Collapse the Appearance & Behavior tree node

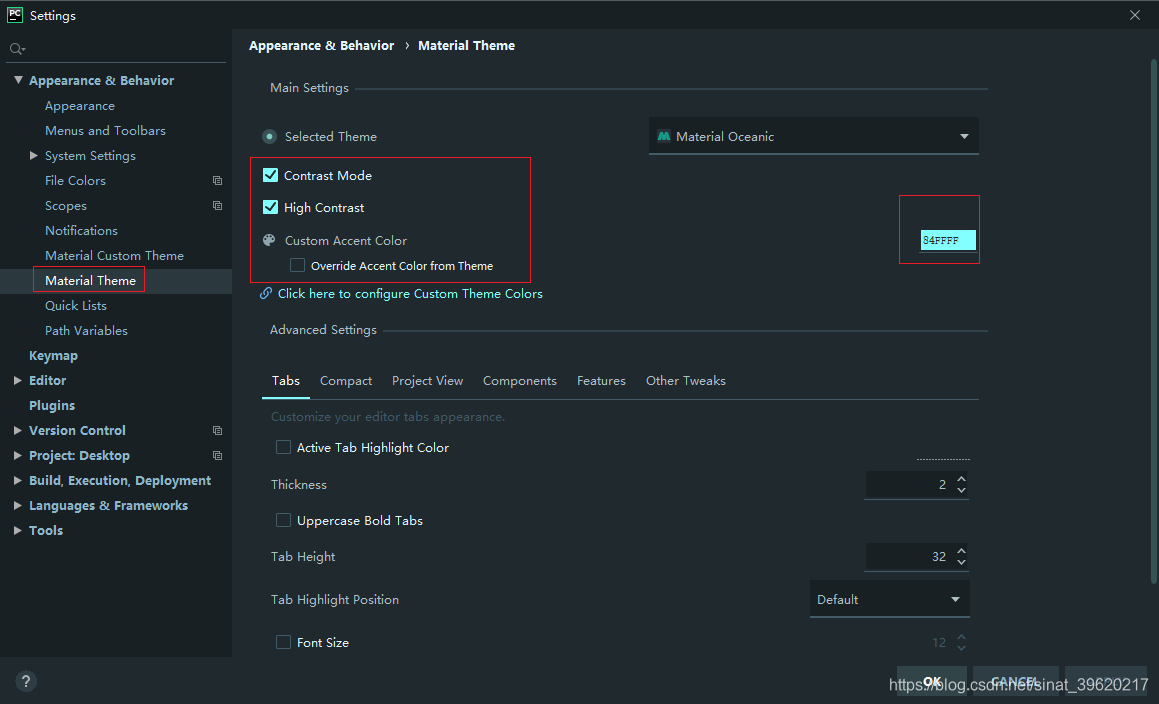(x=18, y=80)
